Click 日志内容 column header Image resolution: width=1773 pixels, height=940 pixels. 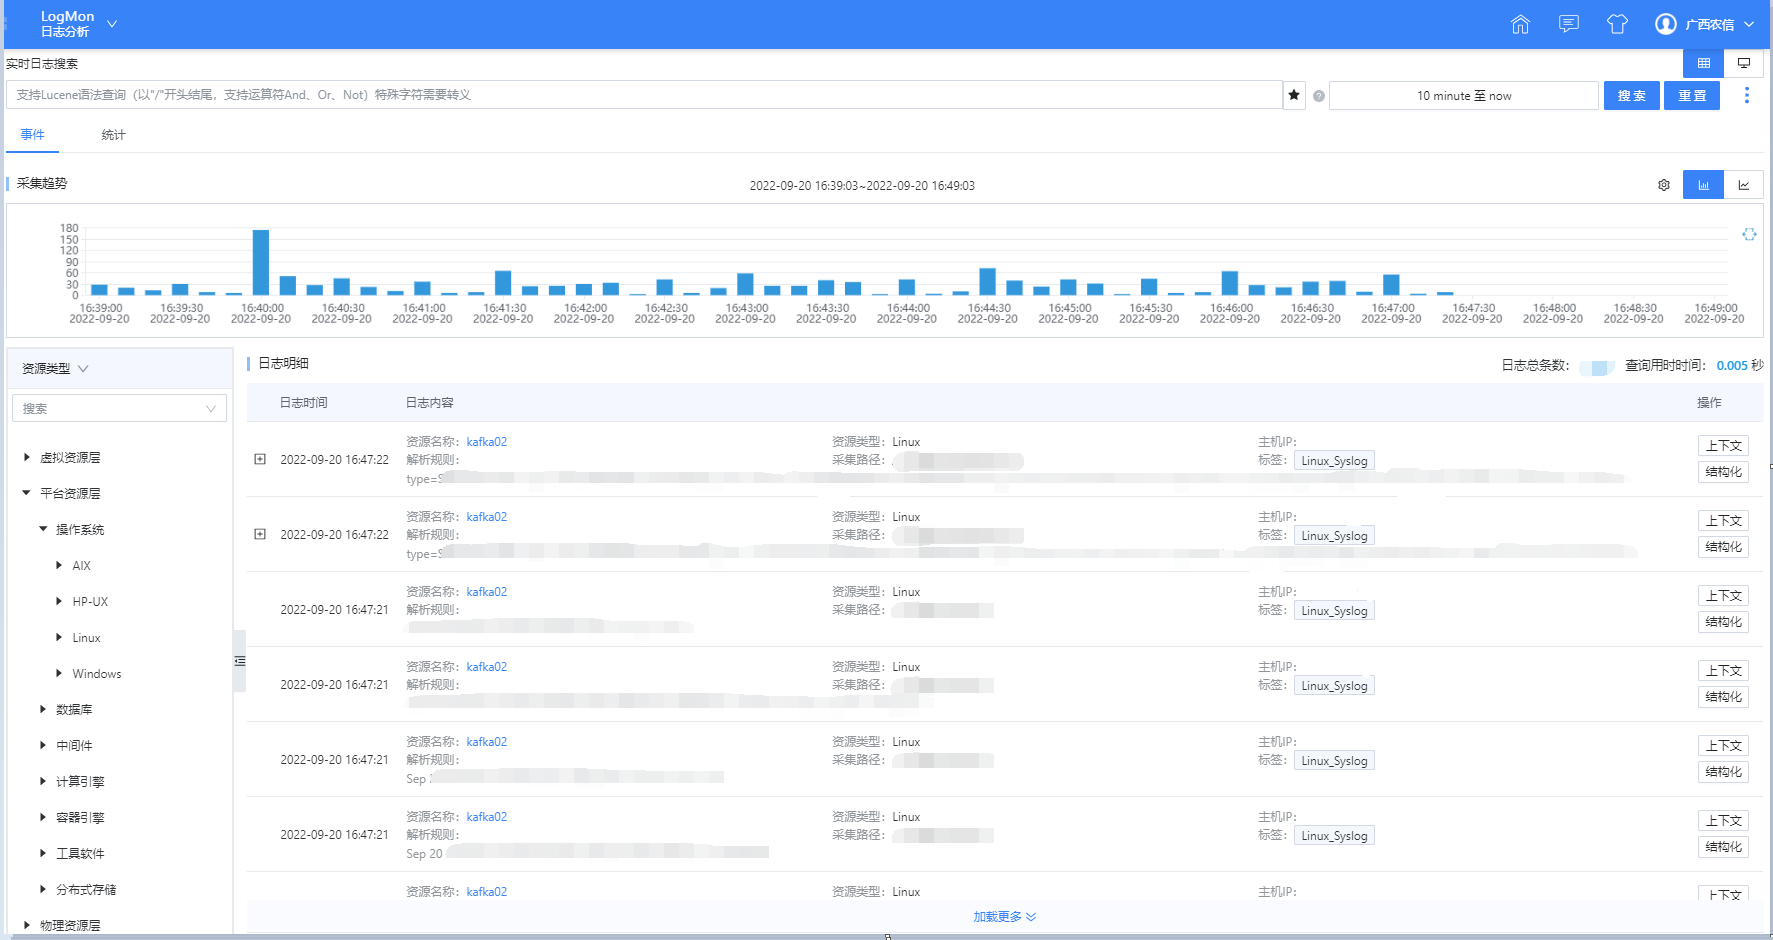[x=430, y=403]
